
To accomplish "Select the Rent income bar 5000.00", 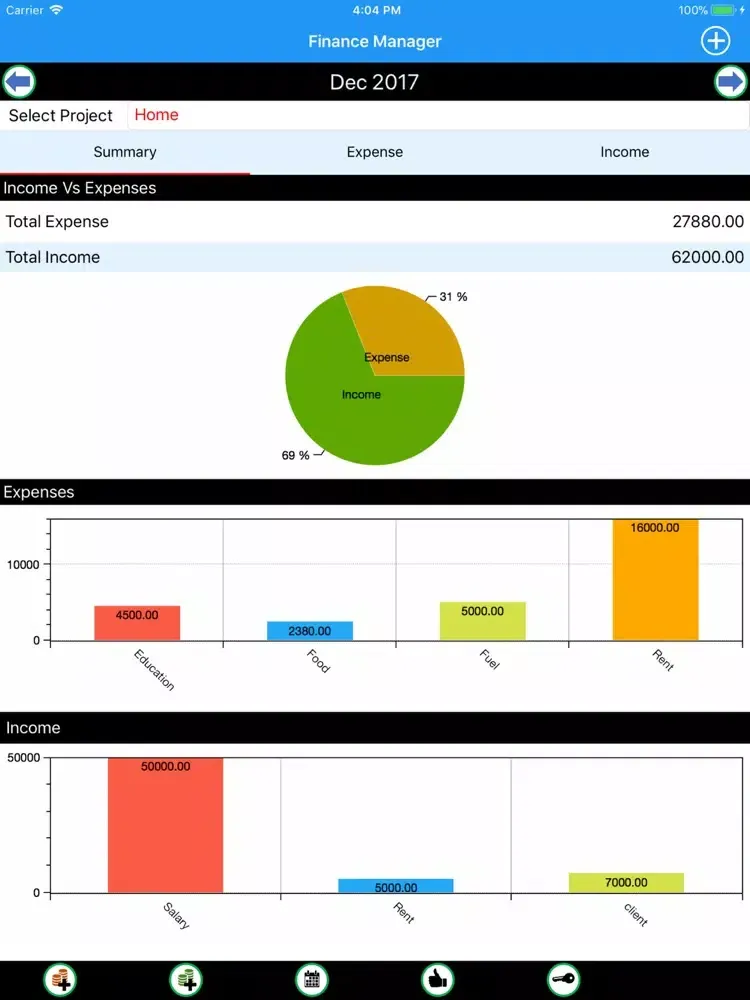I will (x=395, y=886).
